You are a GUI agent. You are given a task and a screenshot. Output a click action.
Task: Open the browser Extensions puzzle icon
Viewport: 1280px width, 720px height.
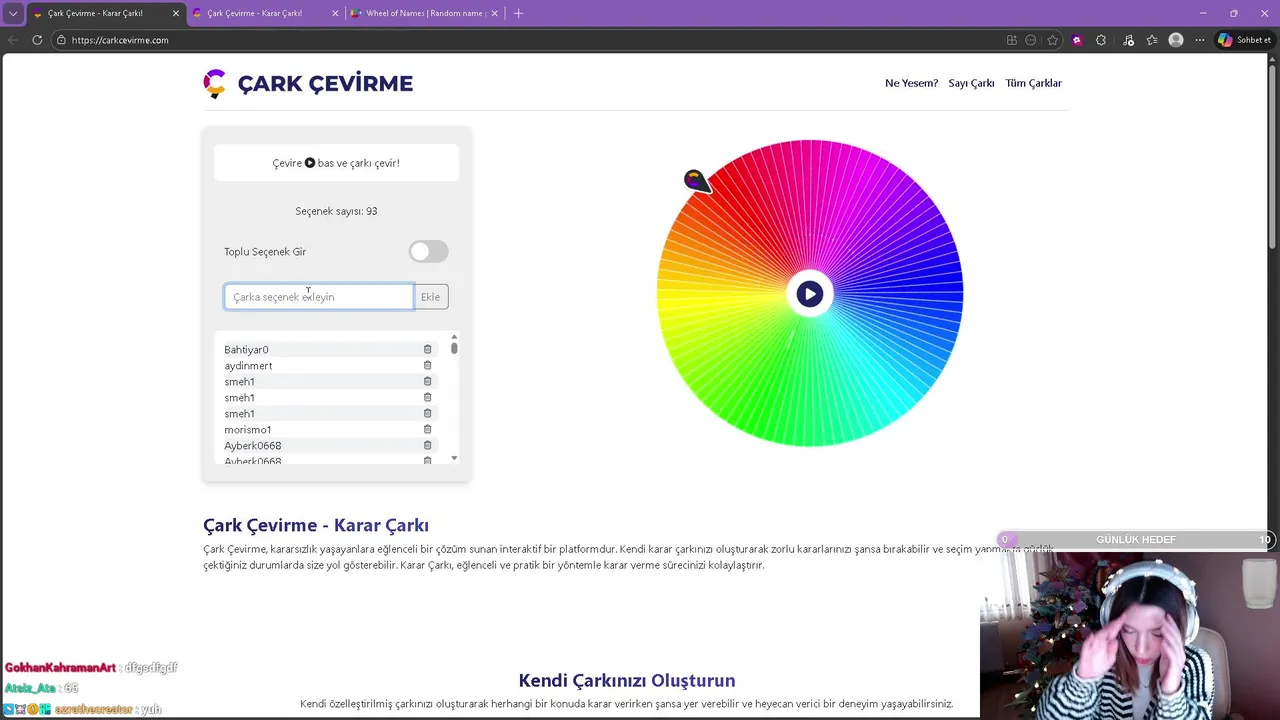tap(1101, 40)
